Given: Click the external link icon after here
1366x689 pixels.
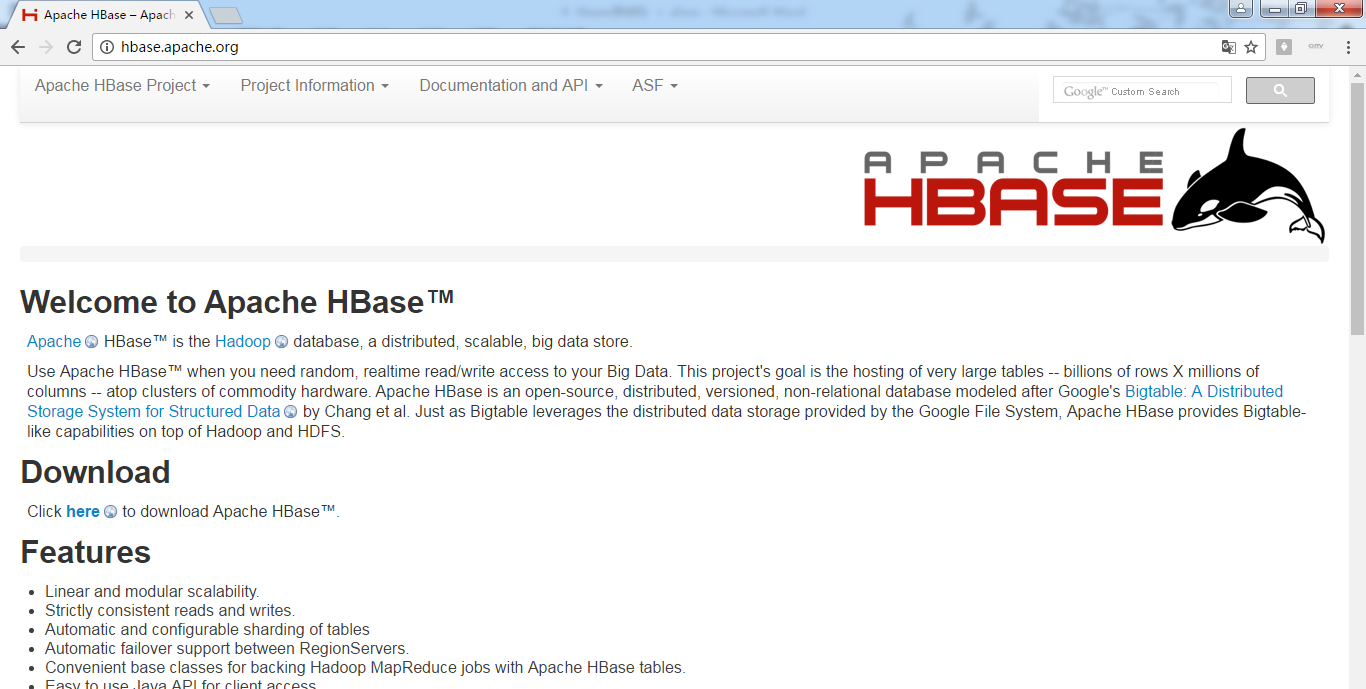Looking at the screenshot, I should 110,512.
